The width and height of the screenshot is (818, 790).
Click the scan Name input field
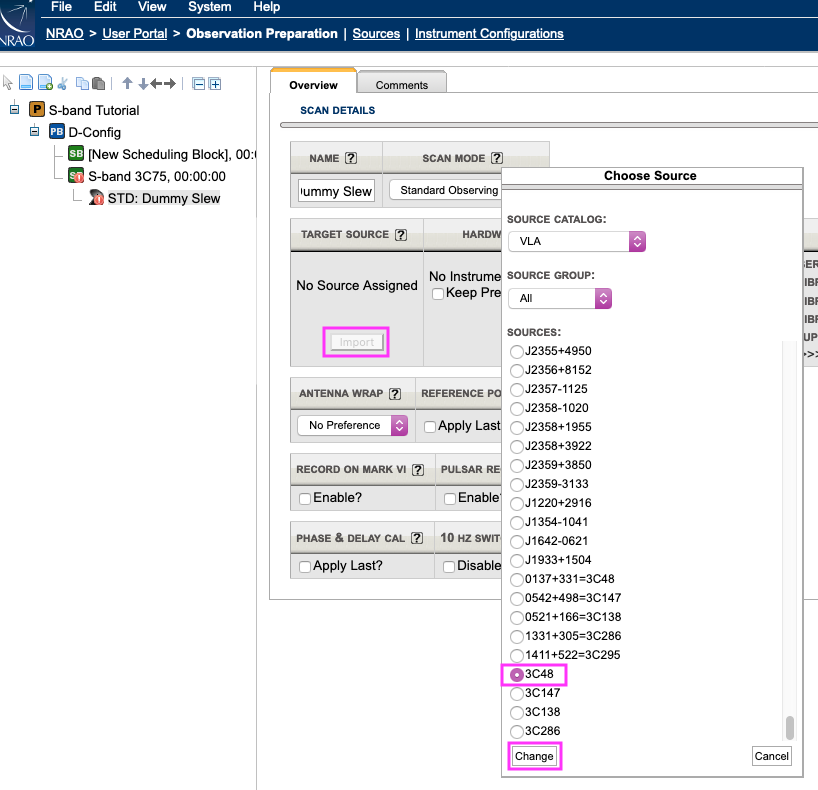click(336, 191)
